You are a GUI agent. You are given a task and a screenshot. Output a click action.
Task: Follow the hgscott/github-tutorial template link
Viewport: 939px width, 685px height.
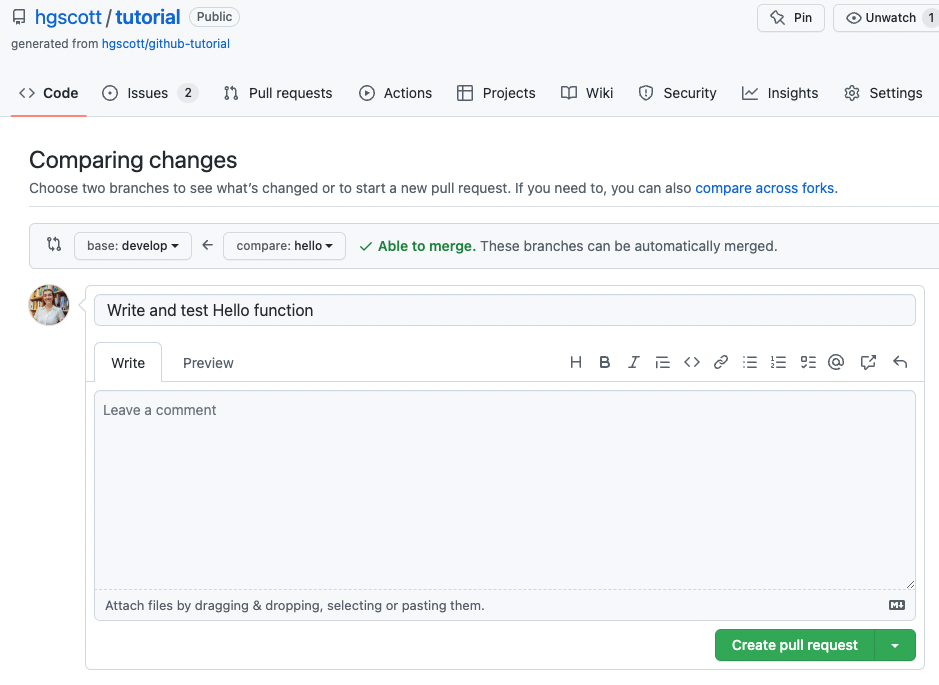(x=165, y=44)
